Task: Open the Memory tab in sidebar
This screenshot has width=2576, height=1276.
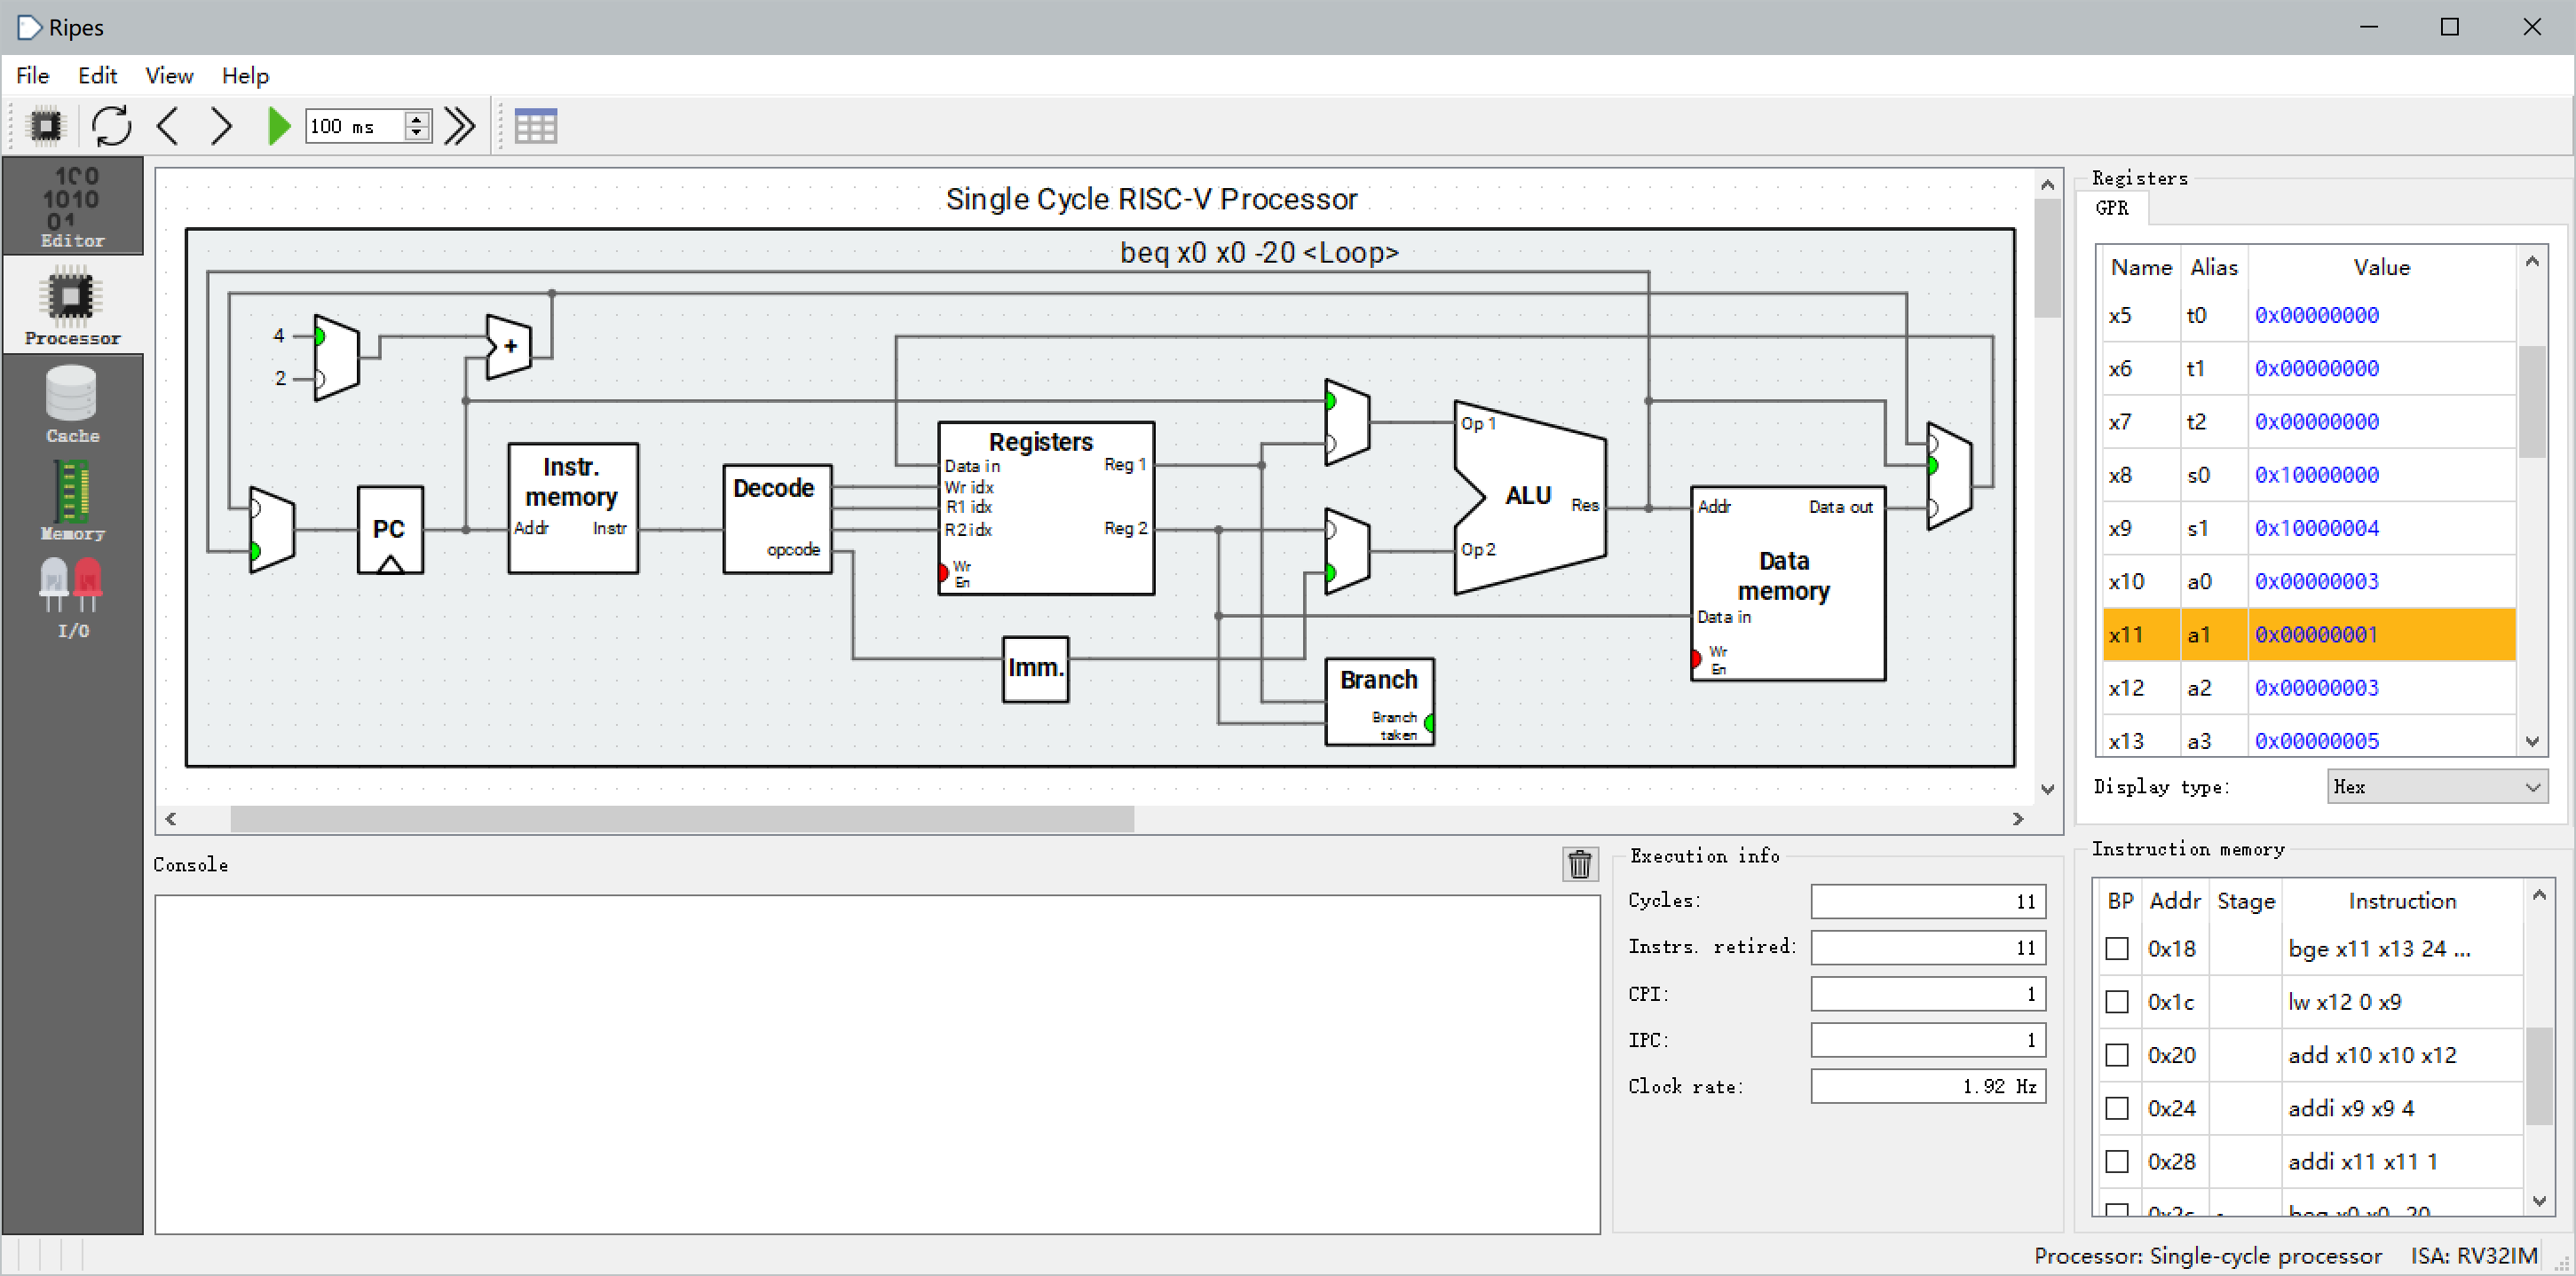Action: pos(73,500)
